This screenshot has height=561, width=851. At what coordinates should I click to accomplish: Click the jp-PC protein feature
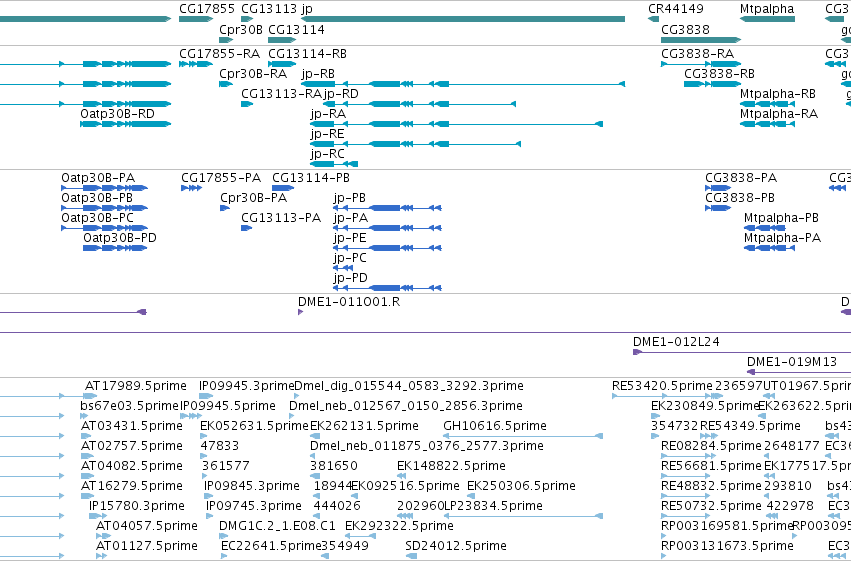pyautogui.click(x=344, y=268)
